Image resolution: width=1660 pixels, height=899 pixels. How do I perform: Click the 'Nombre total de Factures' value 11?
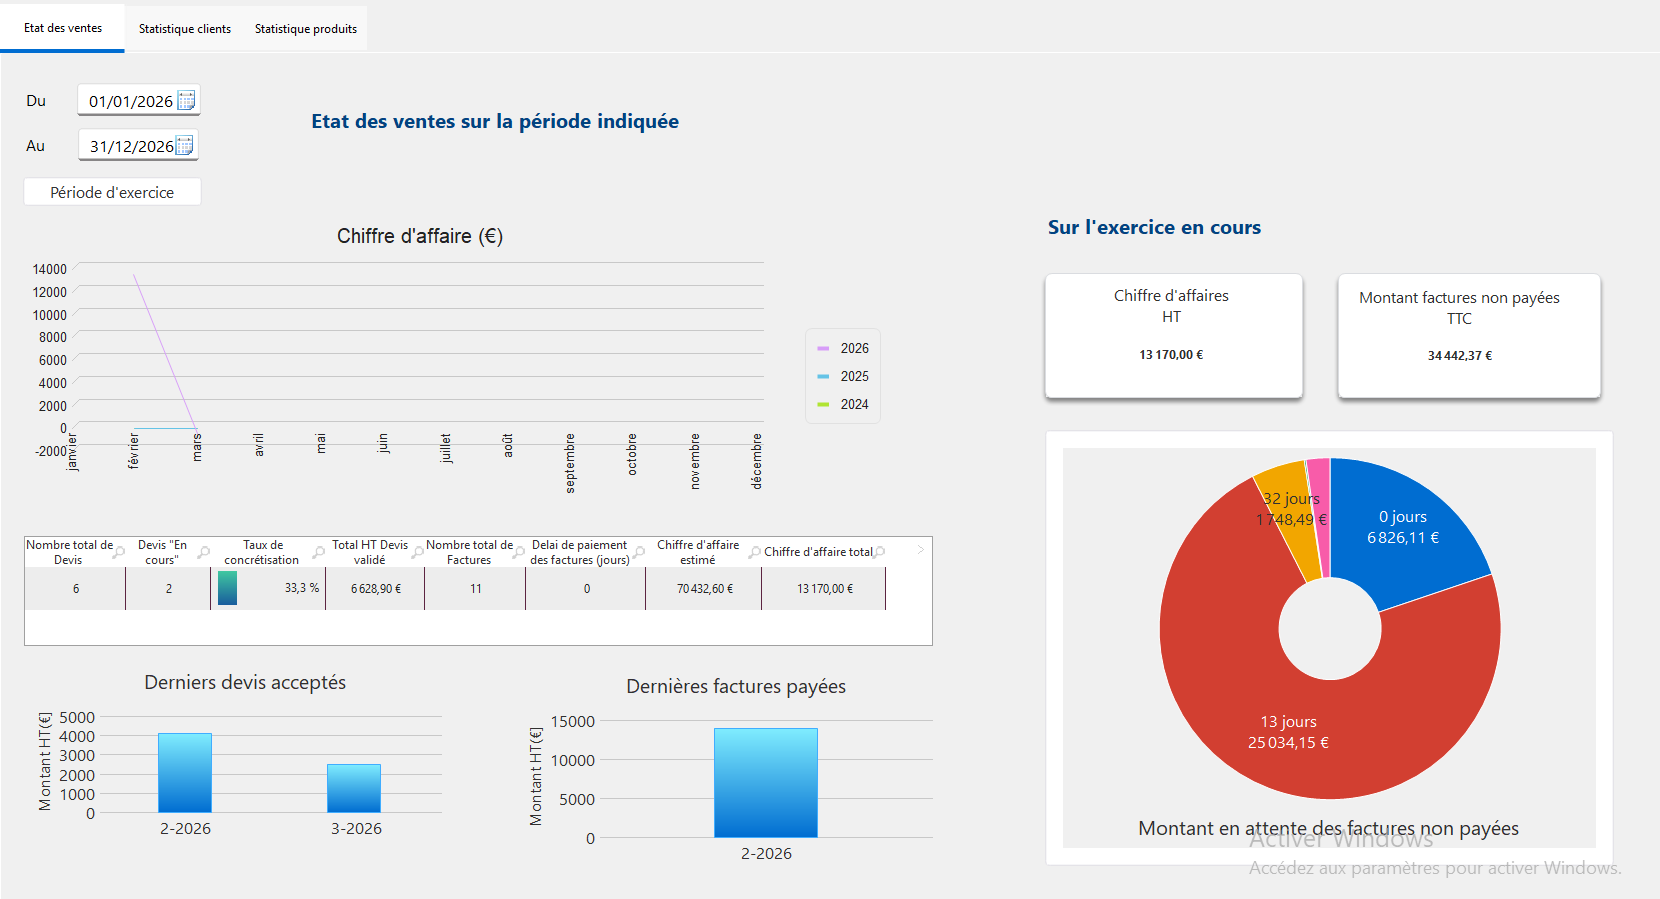(476, 589)
